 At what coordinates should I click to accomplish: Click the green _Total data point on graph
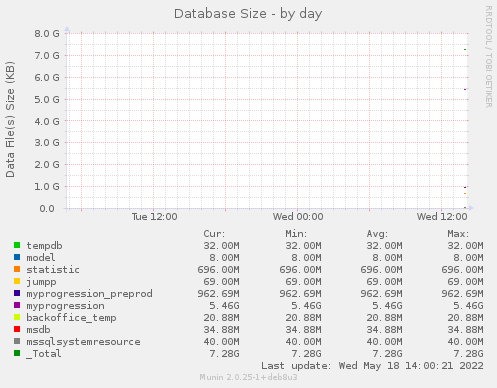pyautogui.click(x=465, y=50)
